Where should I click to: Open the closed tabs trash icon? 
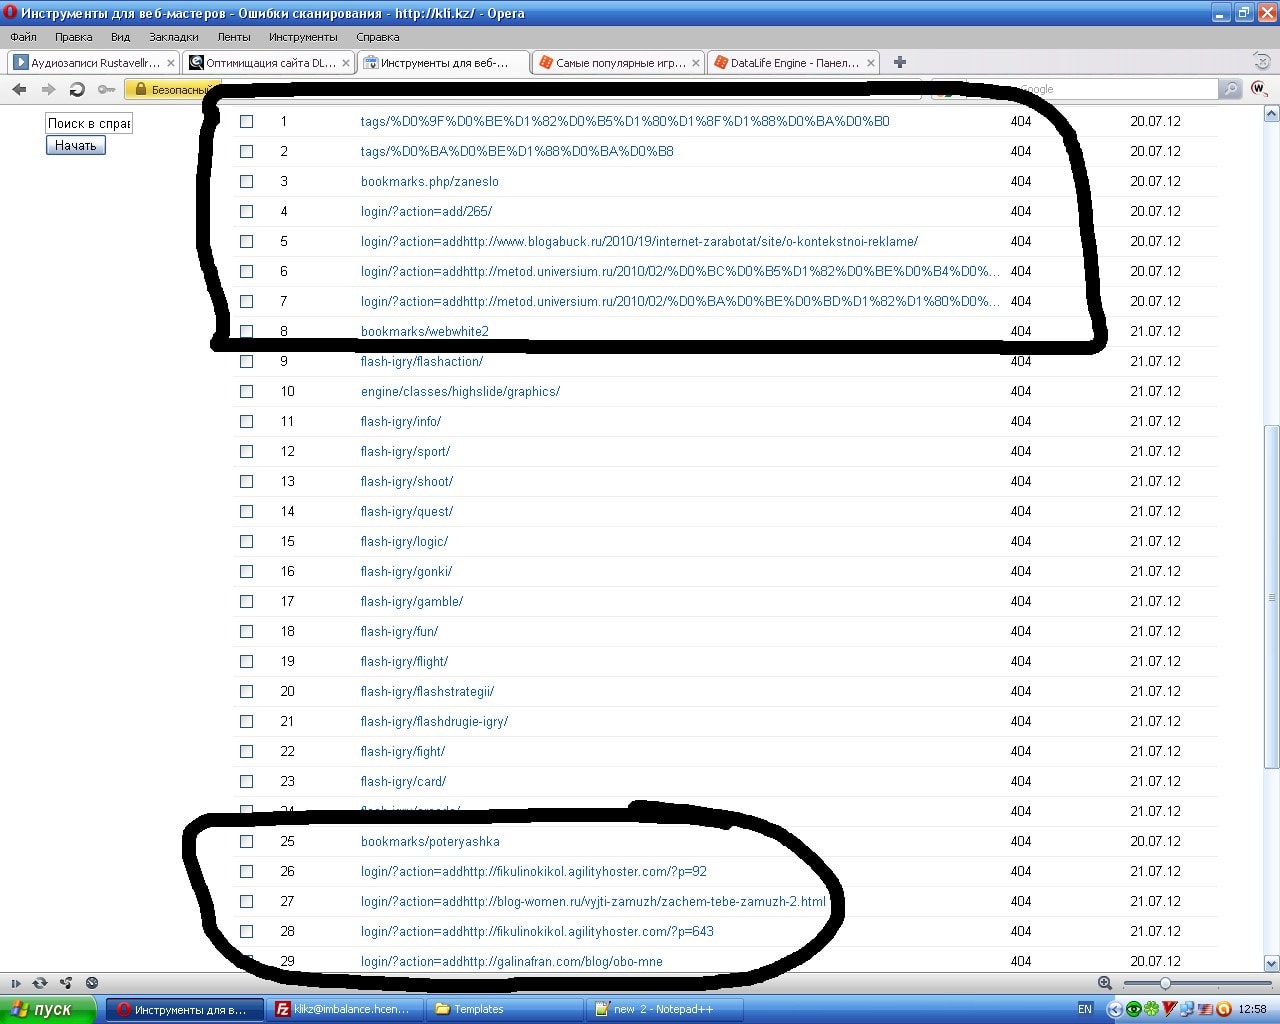tap(1262, 62)
